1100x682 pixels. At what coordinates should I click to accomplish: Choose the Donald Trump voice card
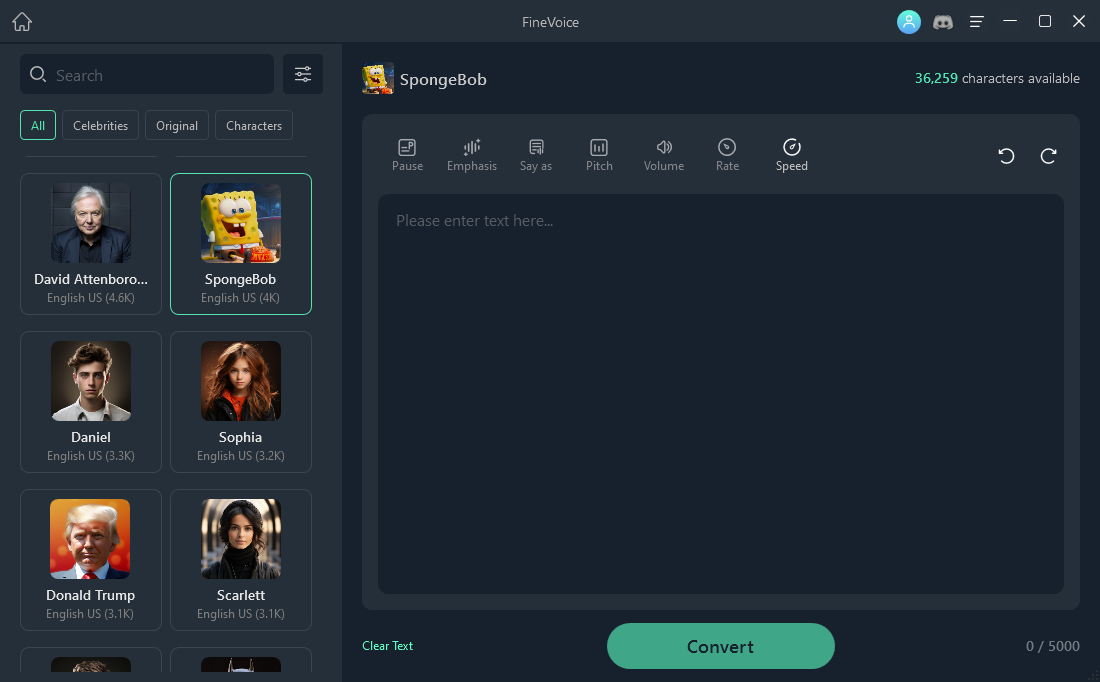pyautogui.click(x=91, y=560)
